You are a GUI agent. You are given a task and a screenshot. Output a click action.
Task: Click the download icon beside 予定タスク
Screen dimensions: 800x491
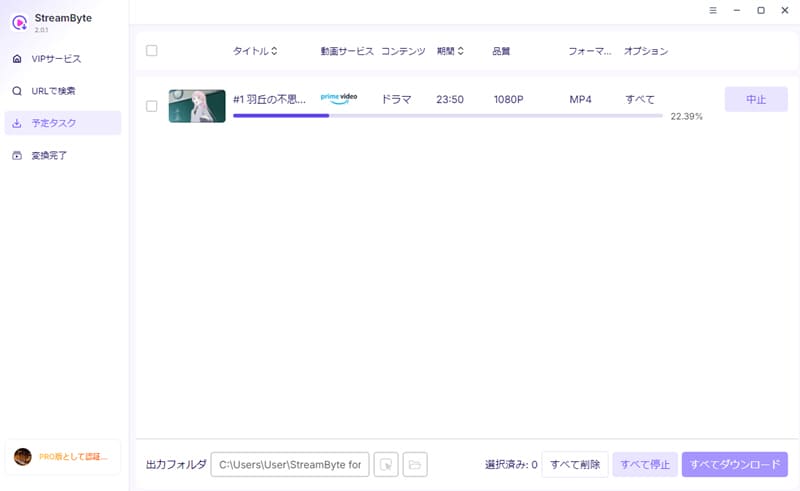[x=17, y=123]
